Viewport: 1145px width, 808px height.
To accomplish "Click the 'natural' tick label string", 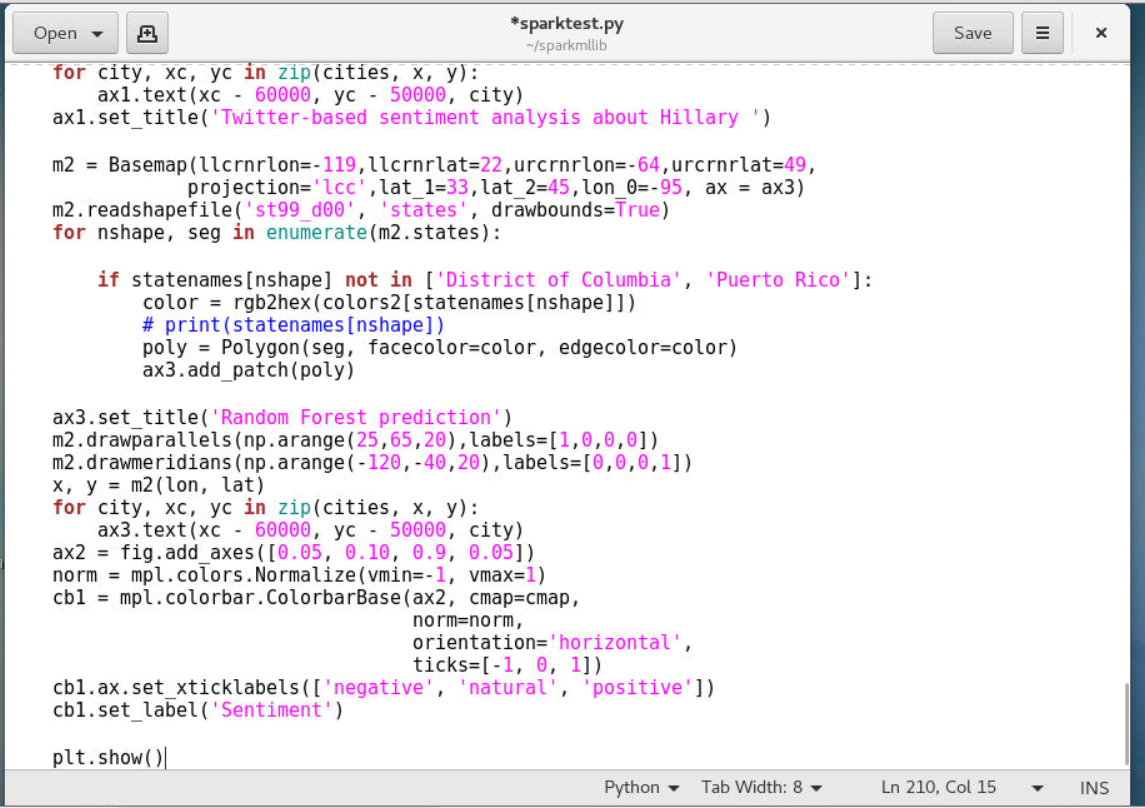I will click(508, 688).
